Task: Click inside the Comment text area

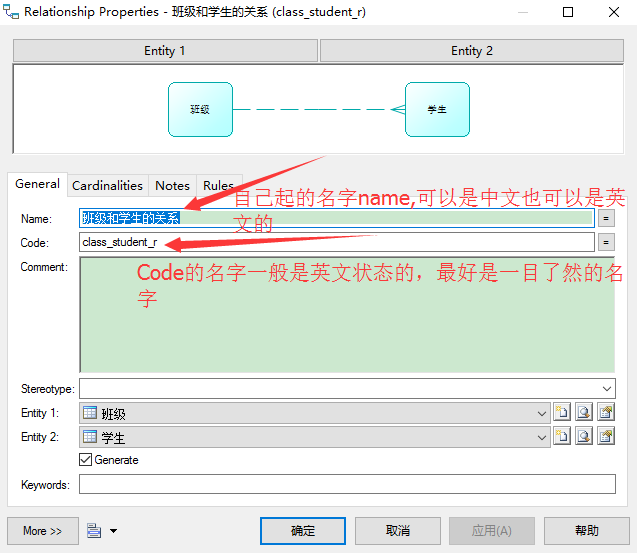Action: click(347, 315)
